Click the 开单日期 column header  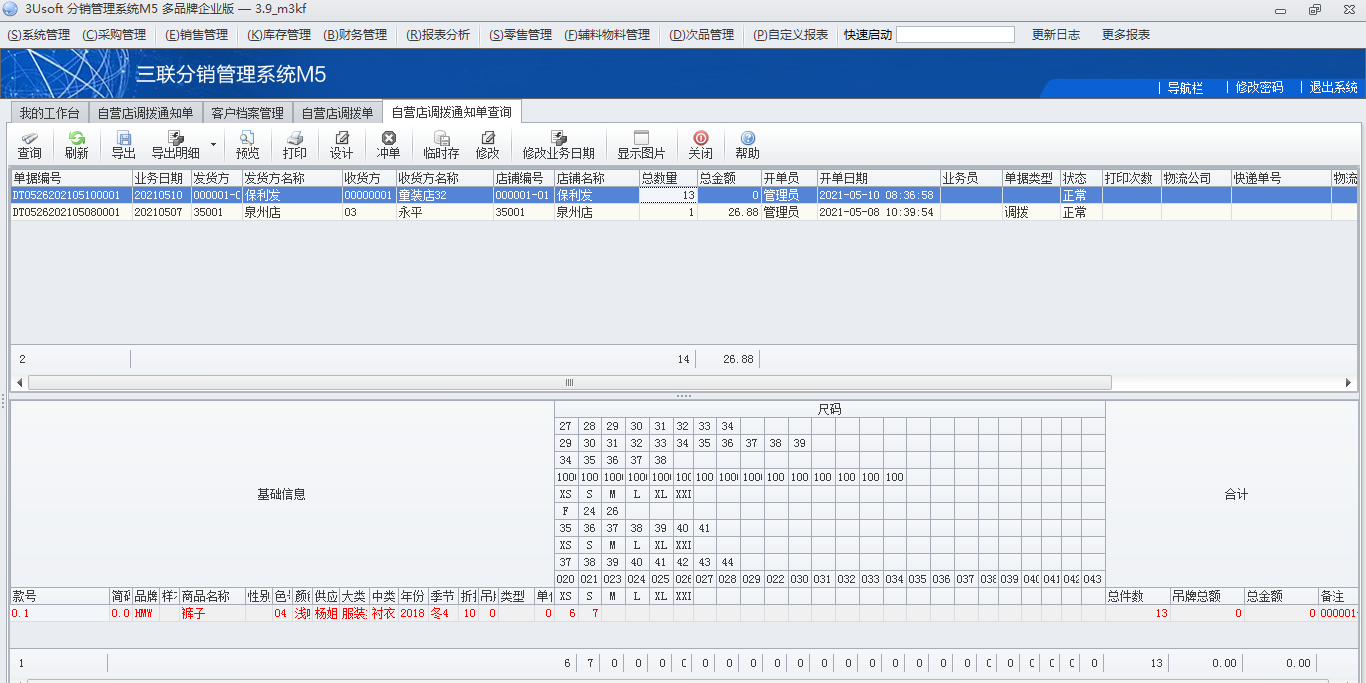[878, 178]
